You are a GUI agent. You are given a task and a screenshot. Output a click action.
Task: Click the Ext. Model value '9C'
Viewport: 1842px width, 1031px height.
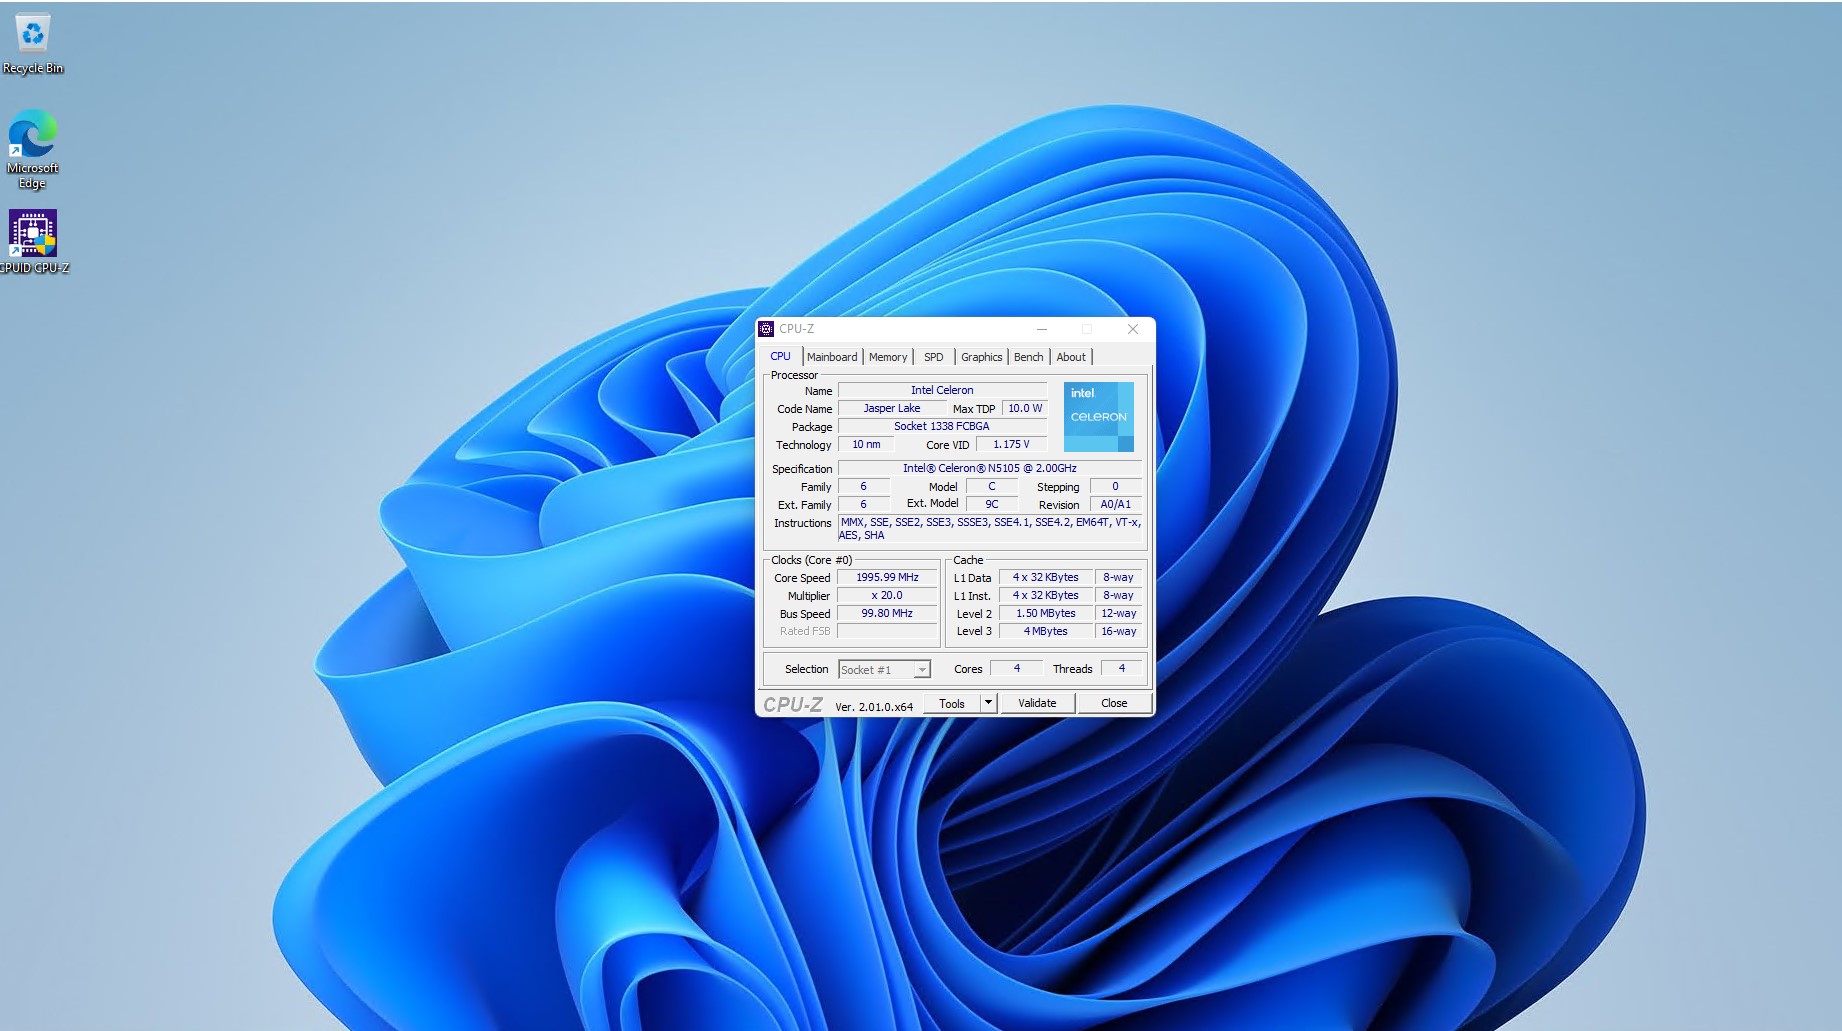point(992,505)
